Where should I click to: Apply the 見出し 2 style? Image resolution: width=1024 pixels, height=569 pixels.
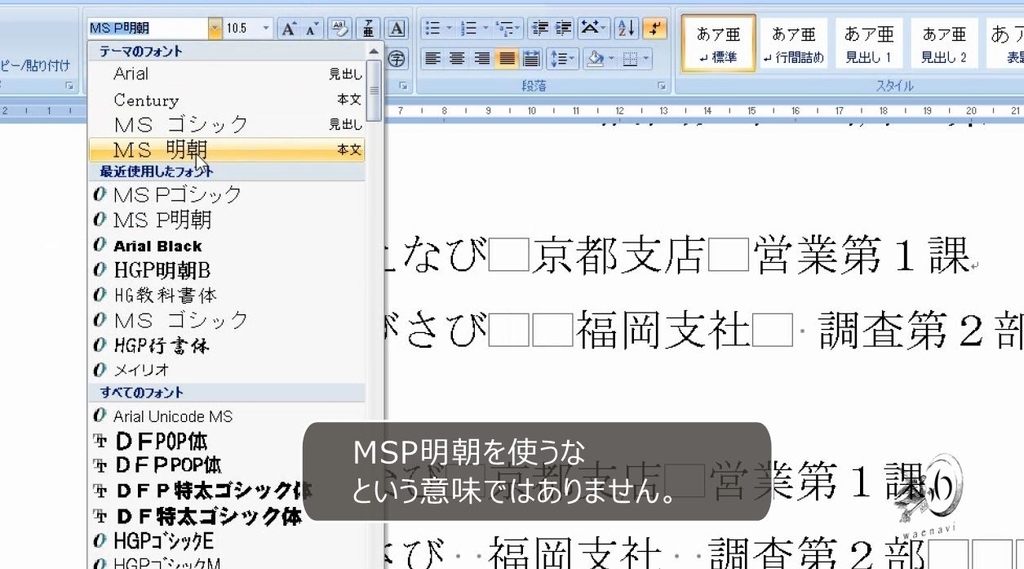tap(944, 42)
